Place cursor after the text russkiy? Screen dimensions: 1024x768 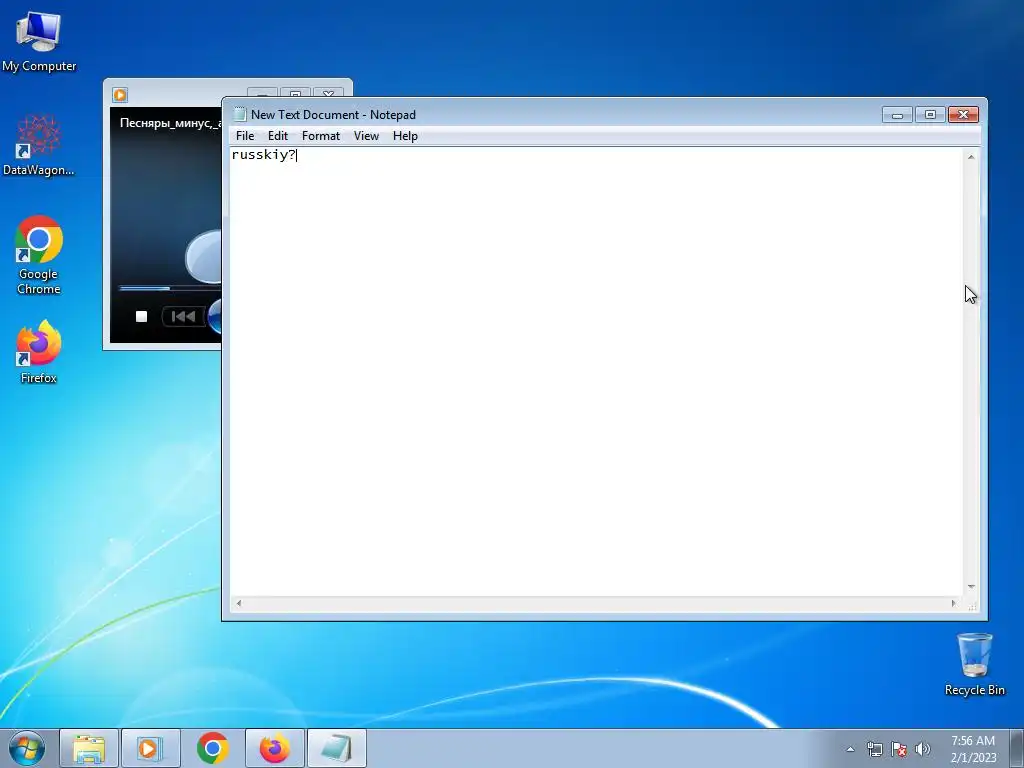(x=297, y=155)
